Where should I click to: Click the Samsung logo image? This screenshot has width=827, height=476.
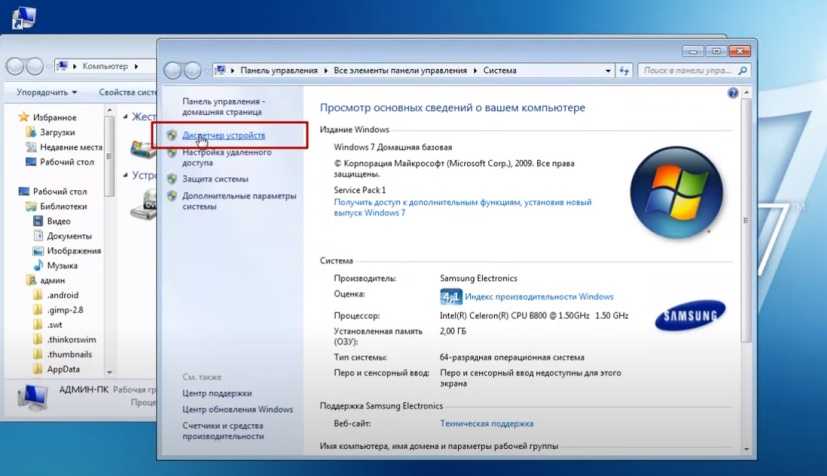(x=690, y=315)
